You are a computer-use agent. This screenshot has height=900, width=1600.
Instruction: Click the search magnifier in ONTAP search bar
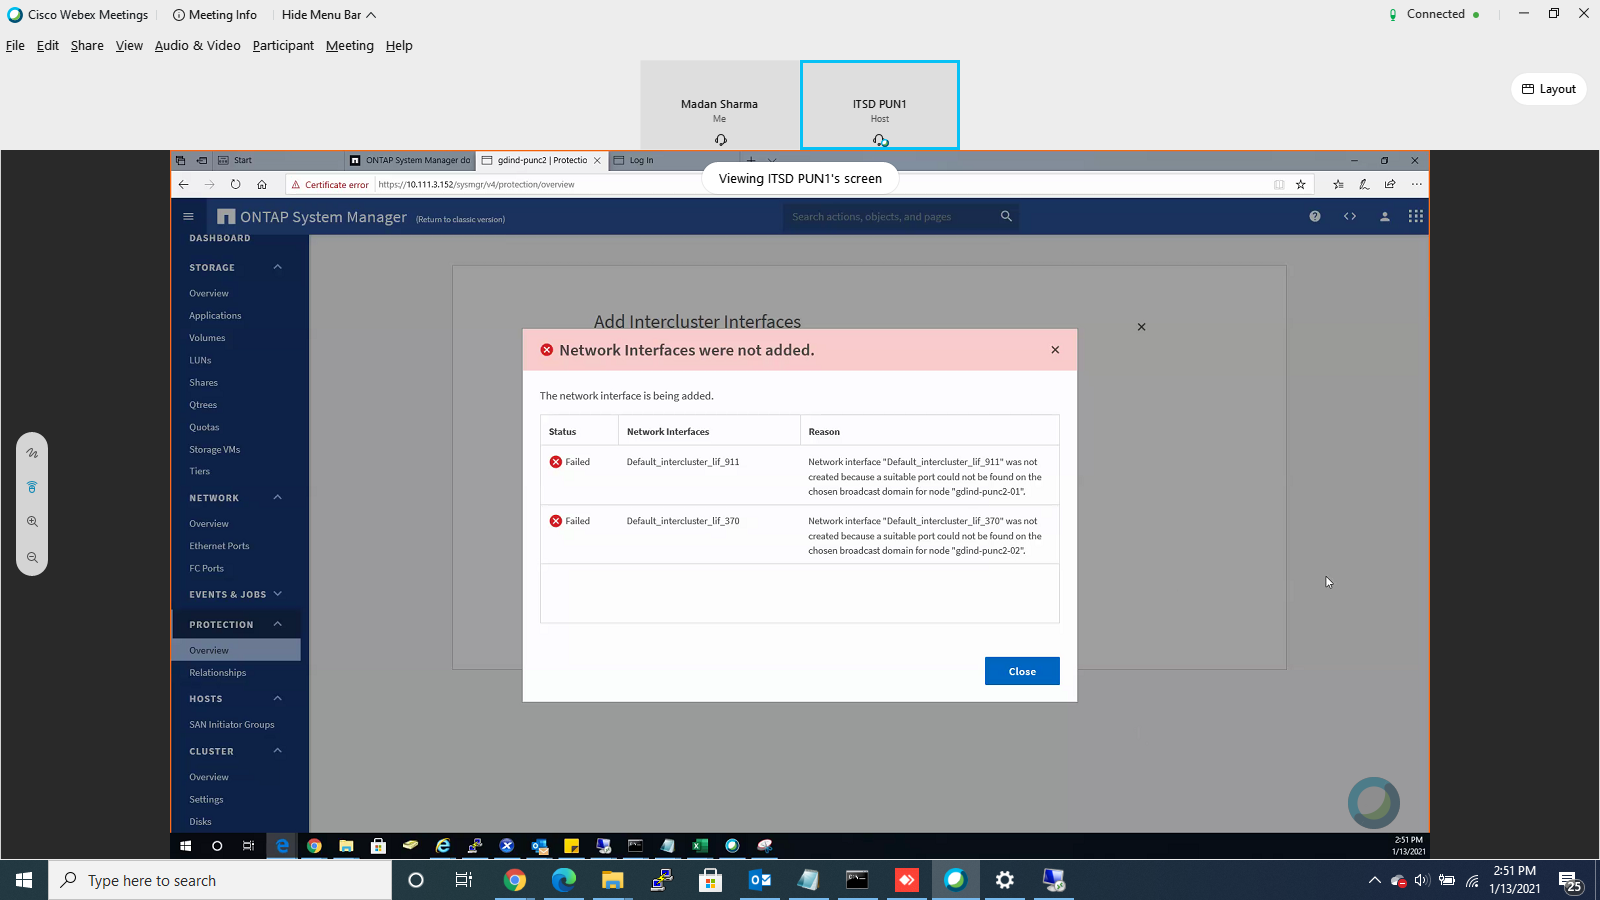point(1006,216)
